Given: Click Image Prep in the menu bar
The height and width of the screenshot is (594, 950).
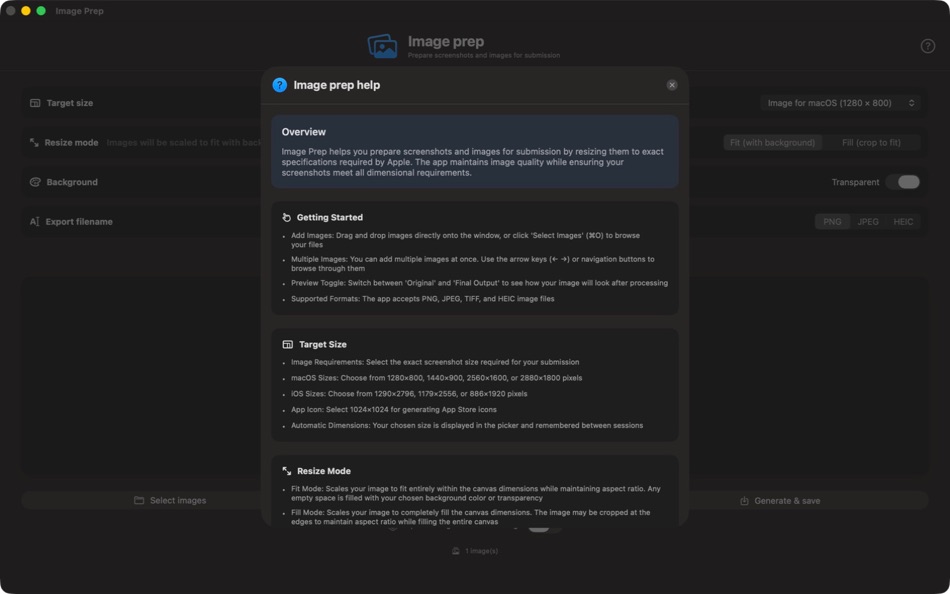Looking at the screenshot, I should 80,10.
